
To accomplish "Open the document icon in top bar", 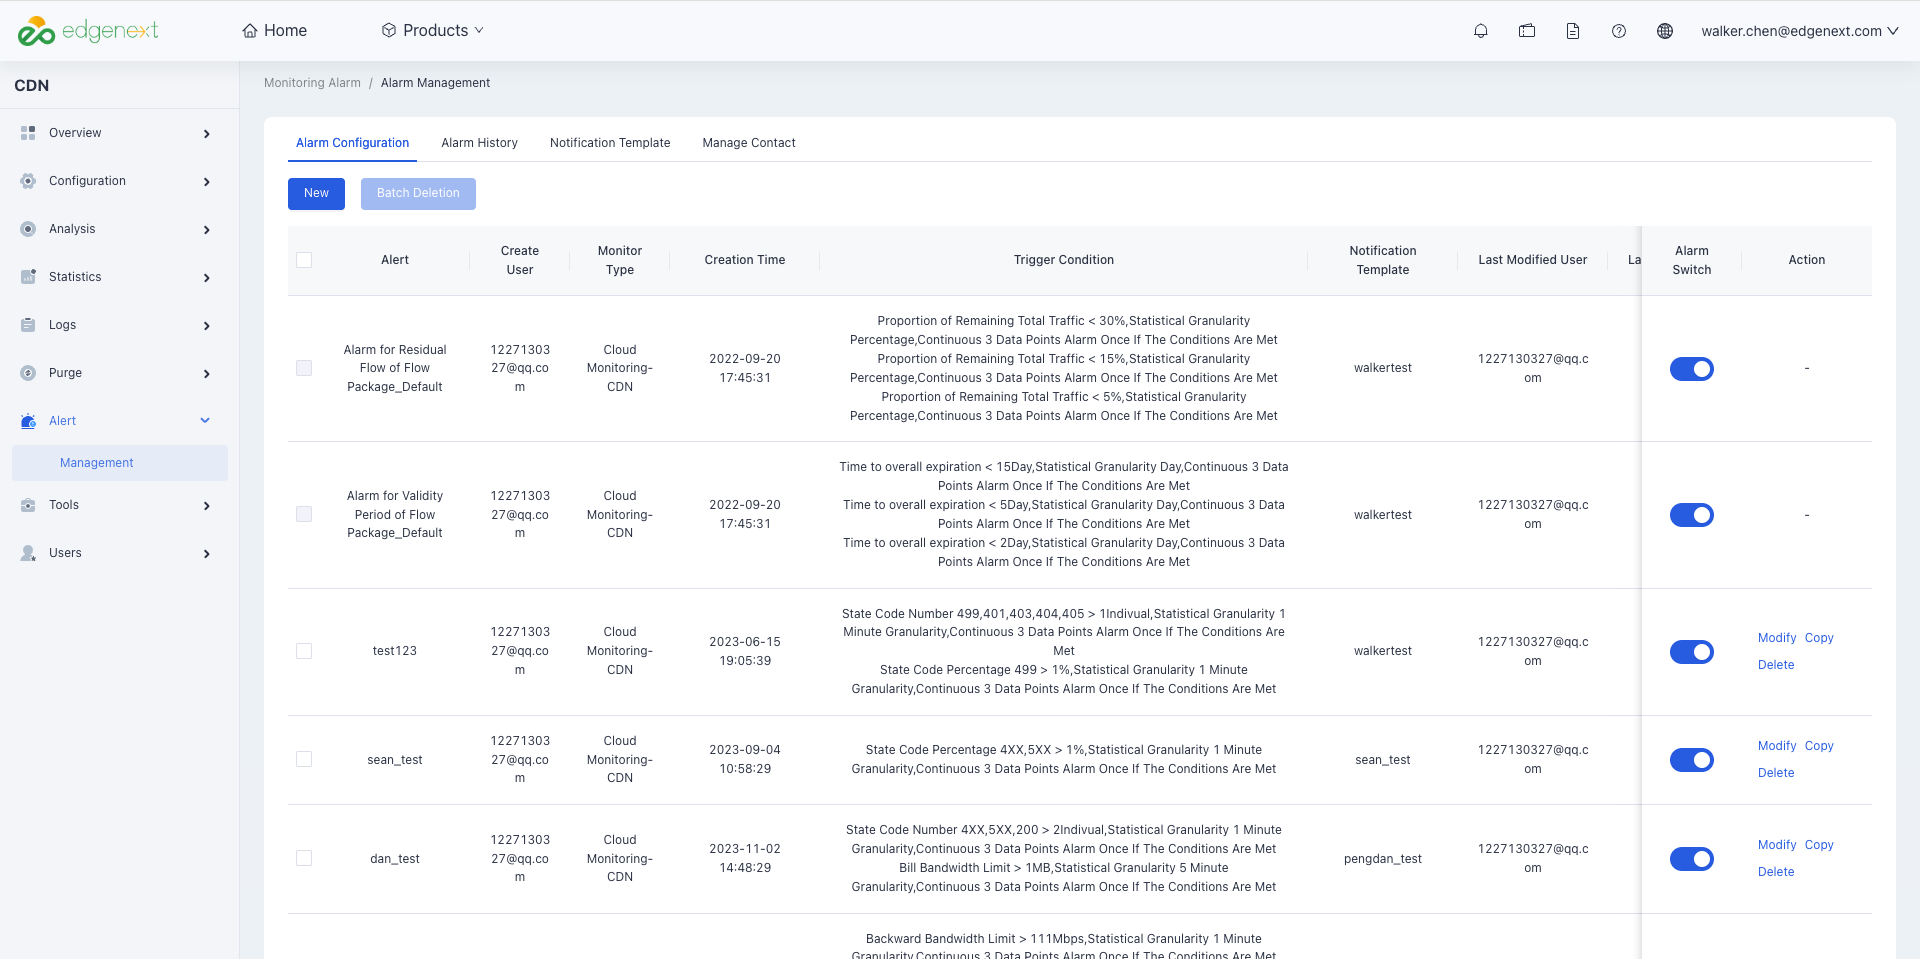I will click(x=1573, y=31).
